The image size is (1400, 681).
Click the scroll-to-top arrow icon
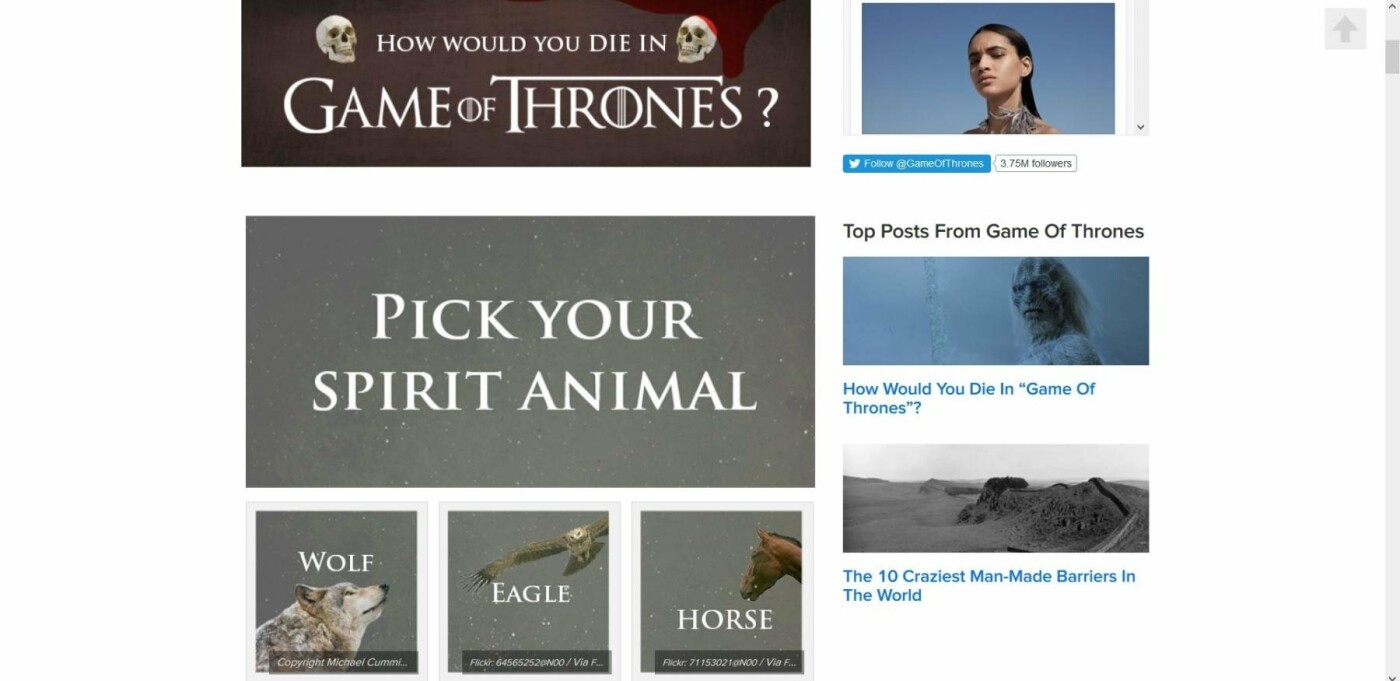pyautogui.click(x=1345, y=29)
